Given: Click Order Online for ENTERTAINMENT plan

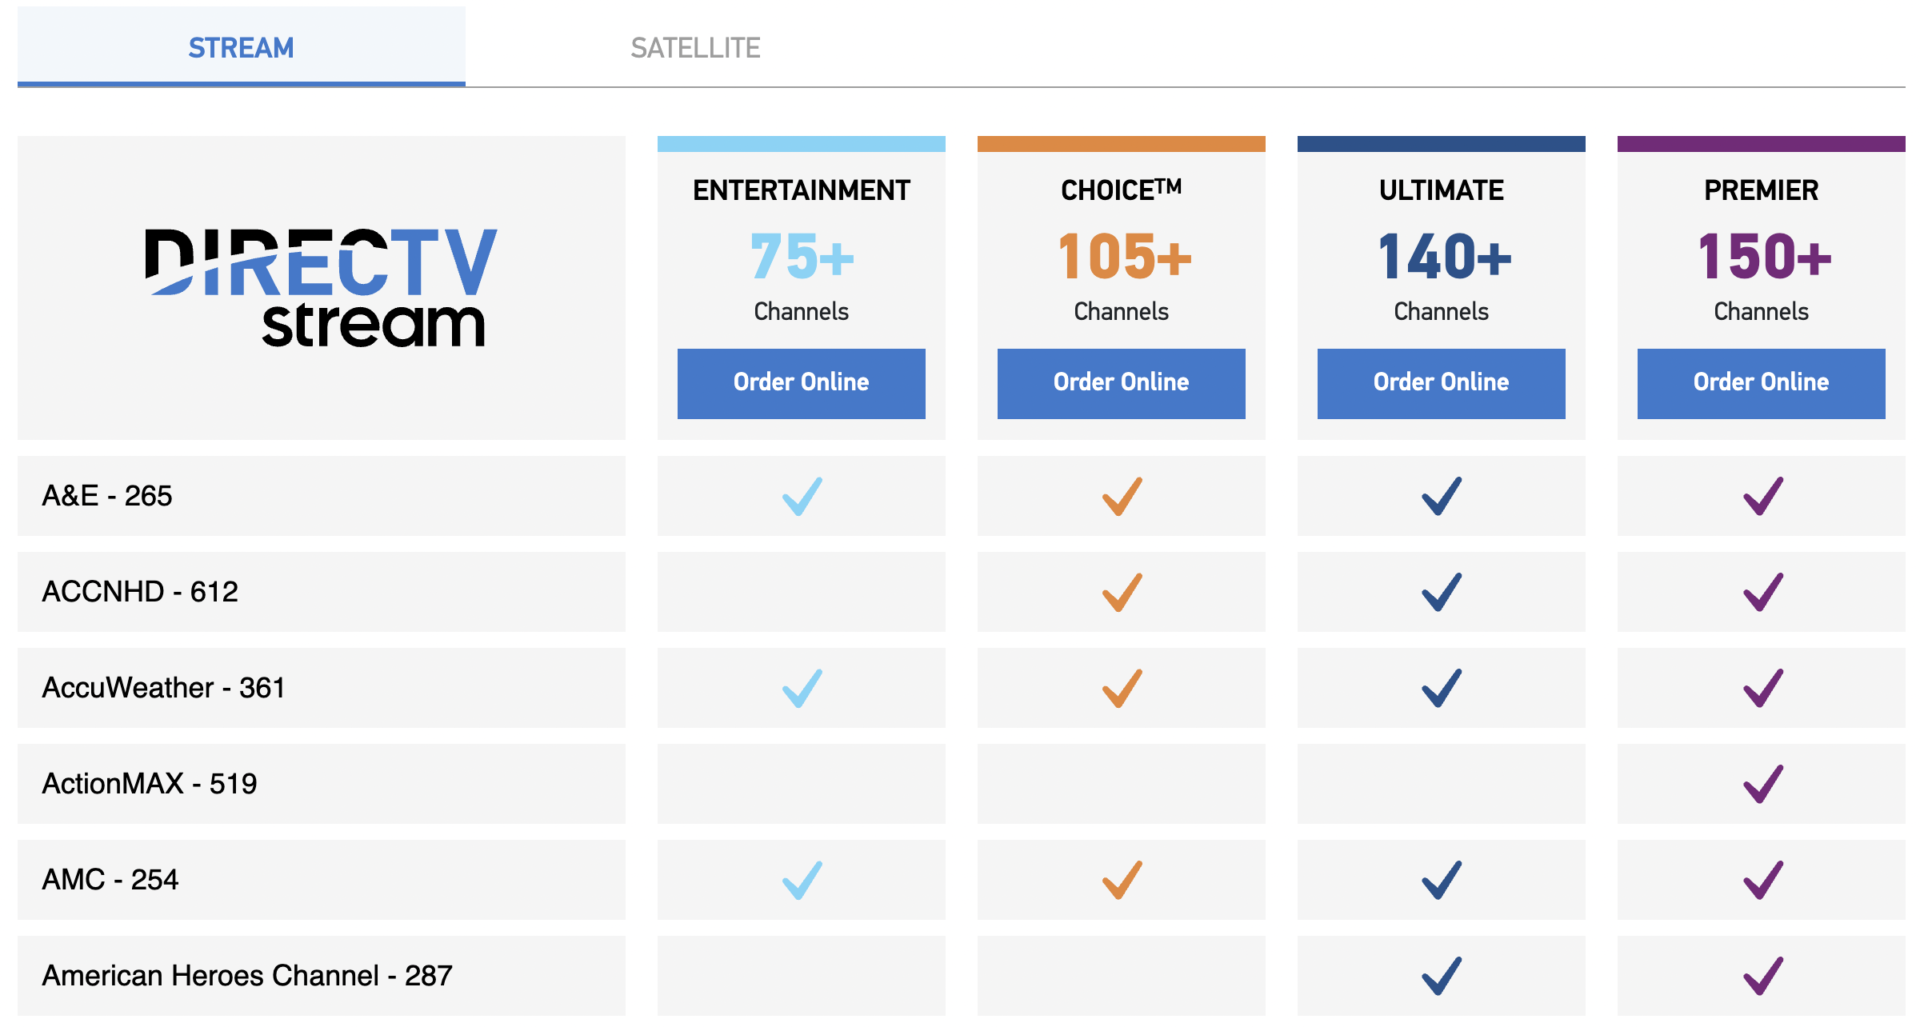Looking at the screenshot, I should [800, 383].
